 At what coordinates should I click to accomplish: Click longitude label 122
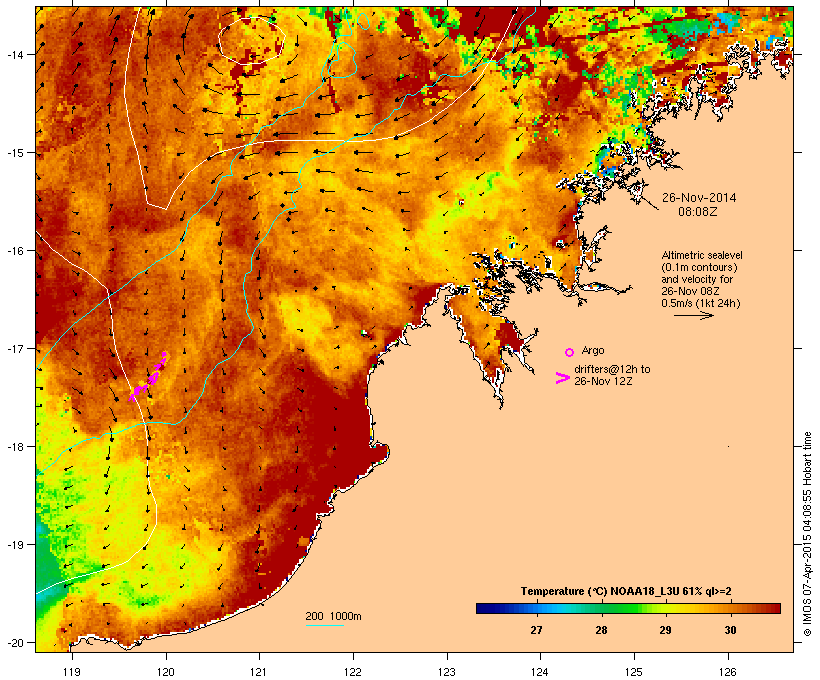point(353,672)
